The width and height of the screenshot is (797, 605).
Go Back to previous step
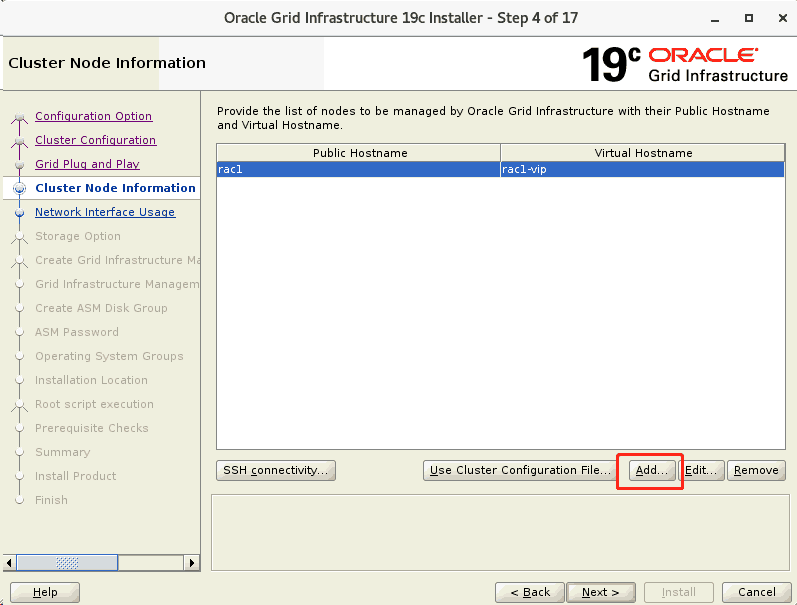click(530, 592)
